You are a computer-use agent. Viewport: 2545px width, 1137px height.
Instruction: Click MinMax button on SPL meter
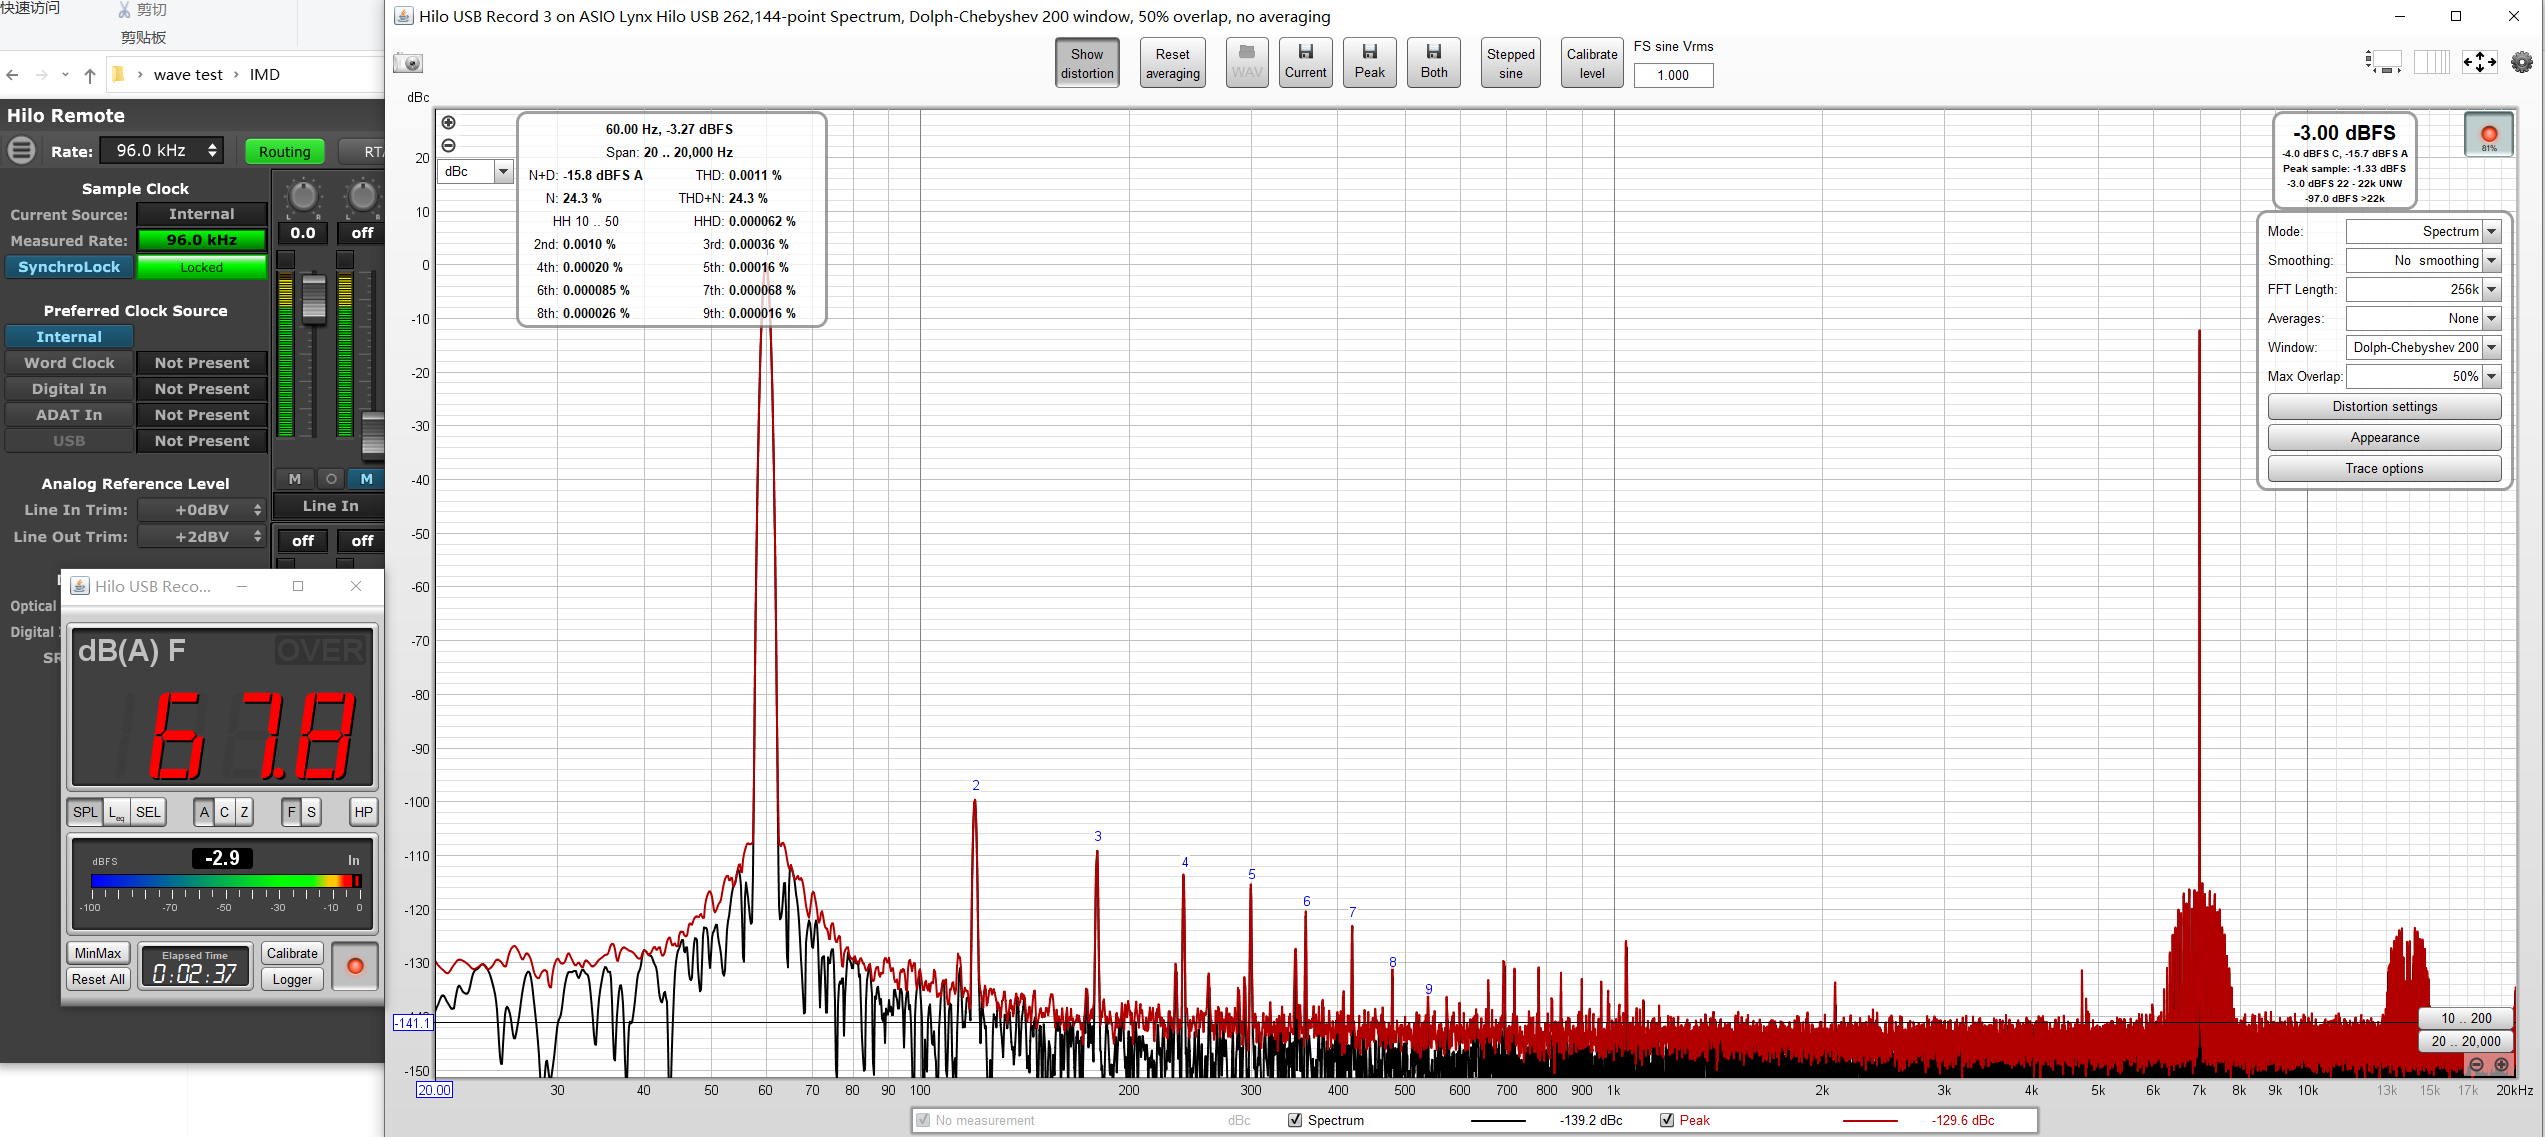pyautogui.click(x=98, y=953)
